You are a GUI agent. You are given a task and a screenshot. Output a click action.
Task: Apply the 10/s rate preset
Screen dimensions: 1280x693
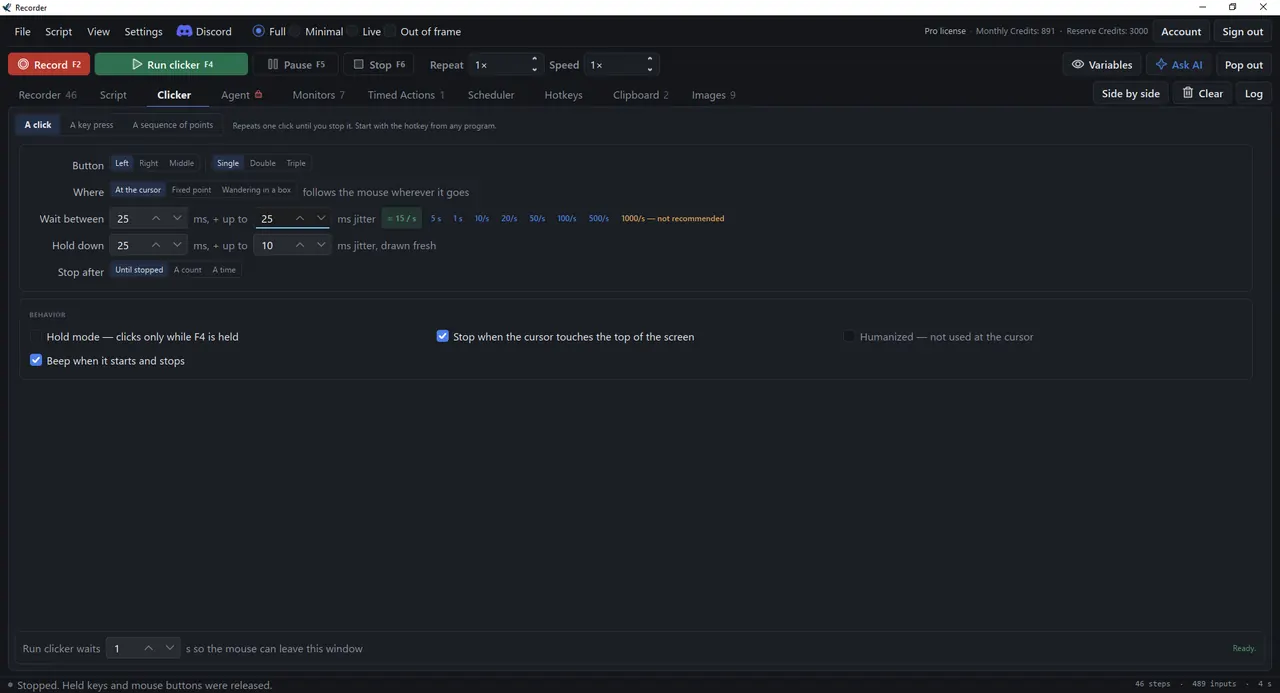[x=482, y=218]
